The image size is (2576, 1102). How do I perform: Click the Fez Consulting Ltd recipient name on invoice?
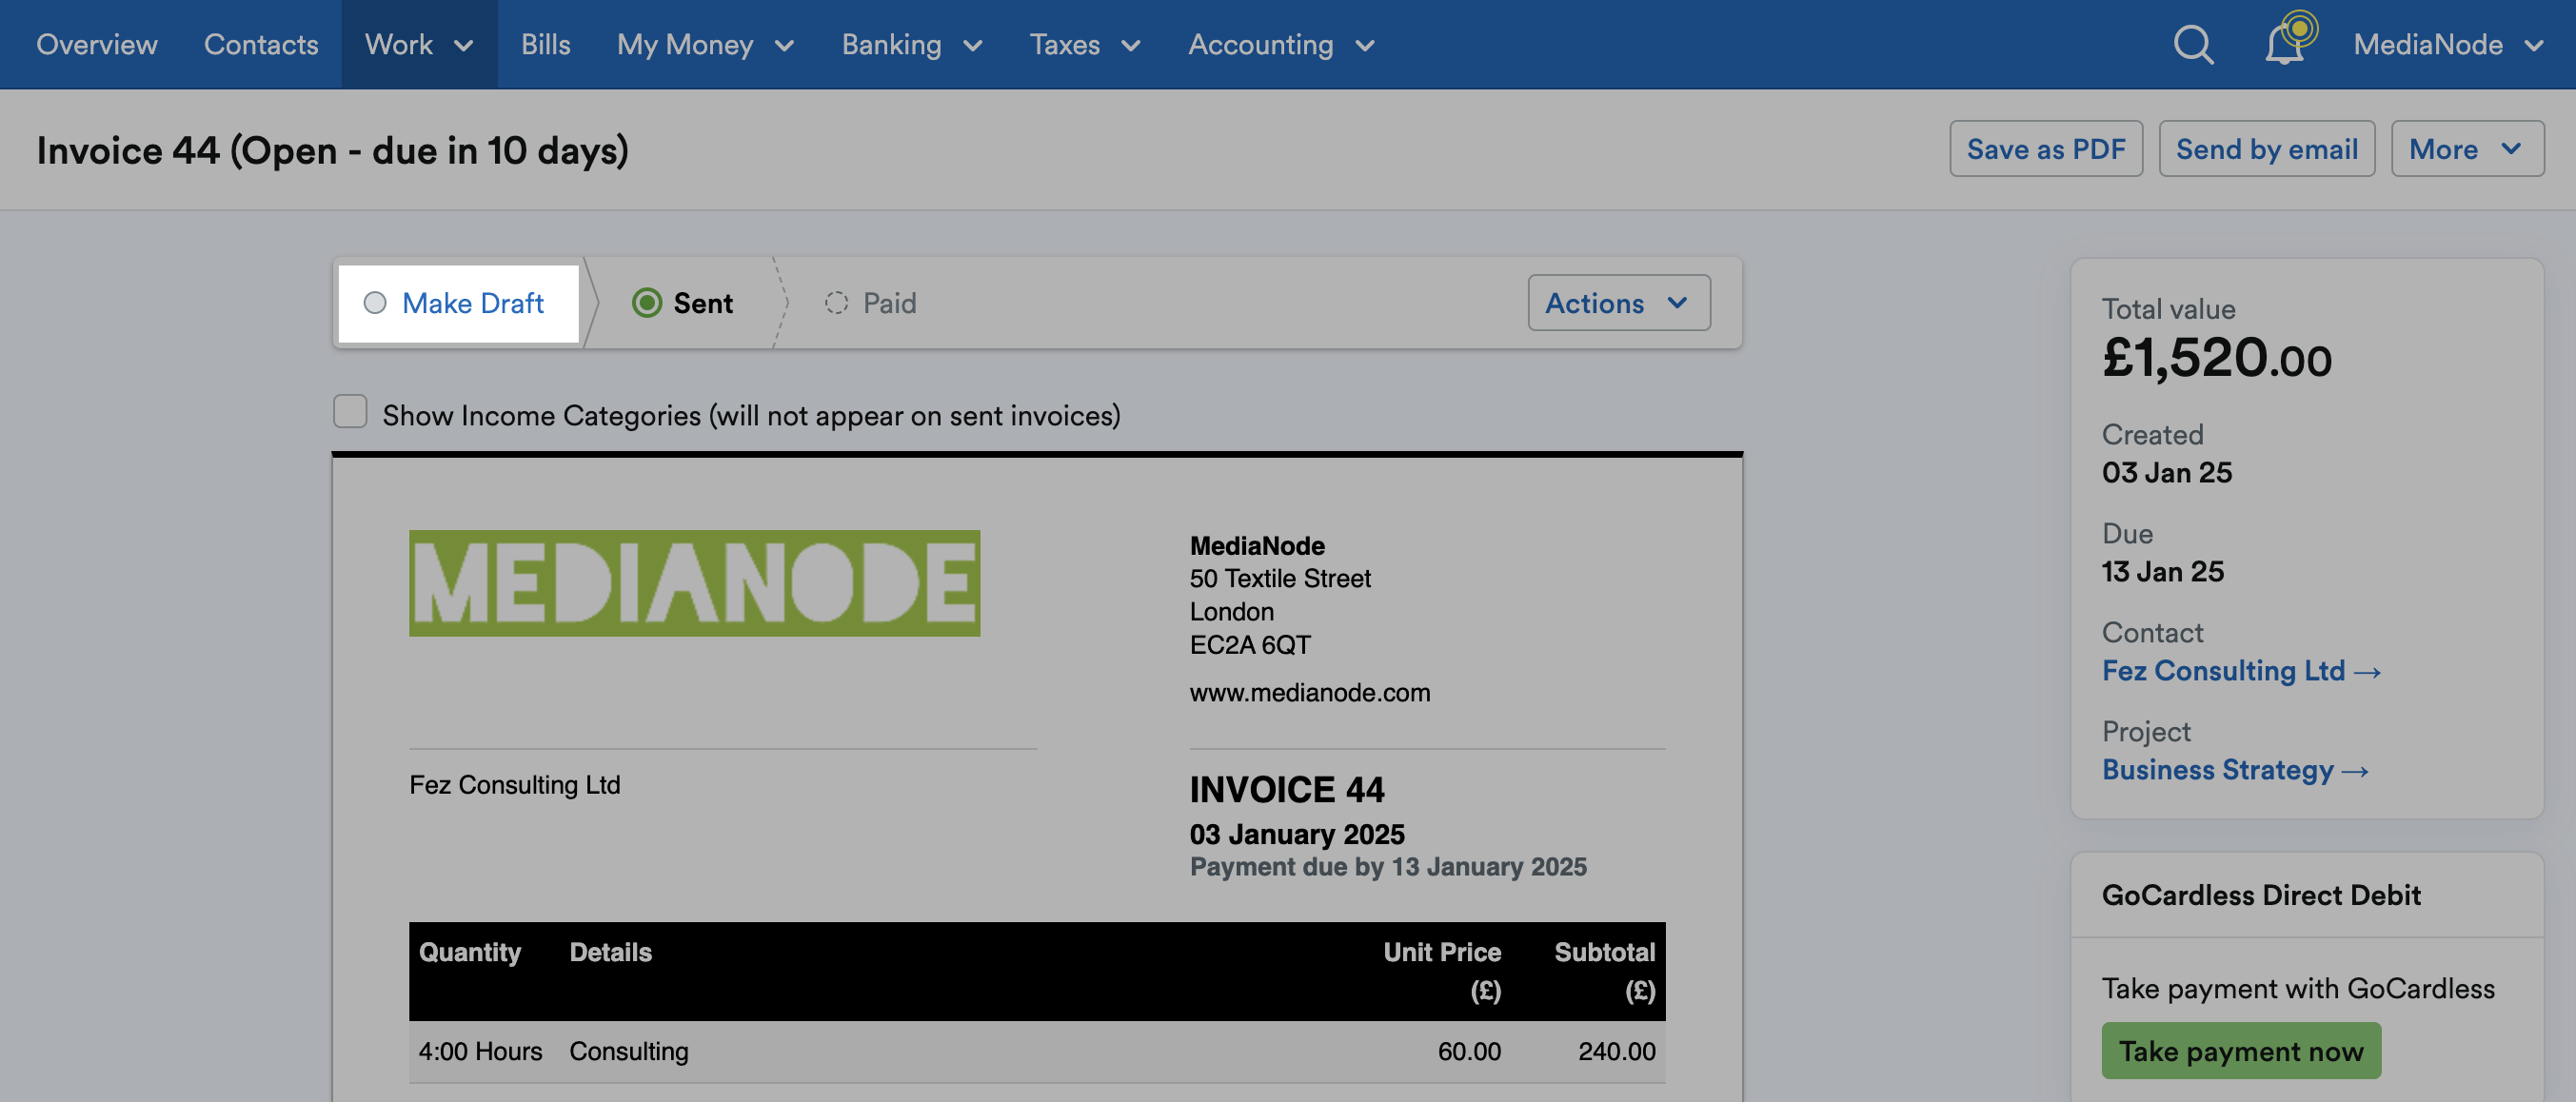(x=514, y=784)
